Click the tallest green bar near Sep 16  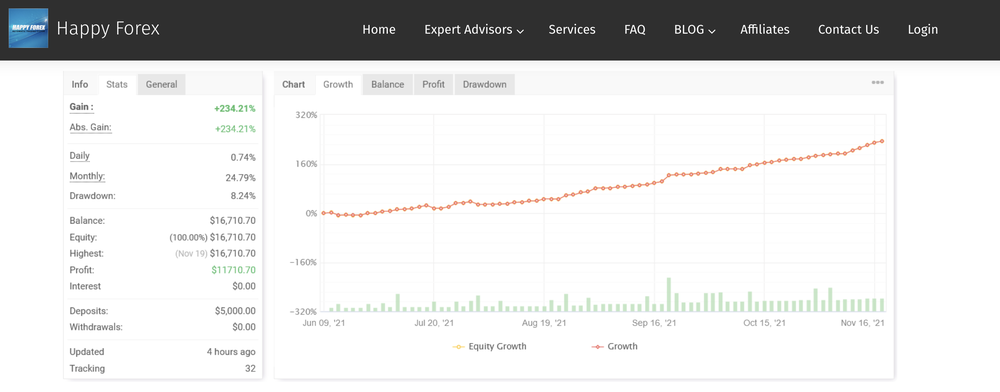click(669, 294)
